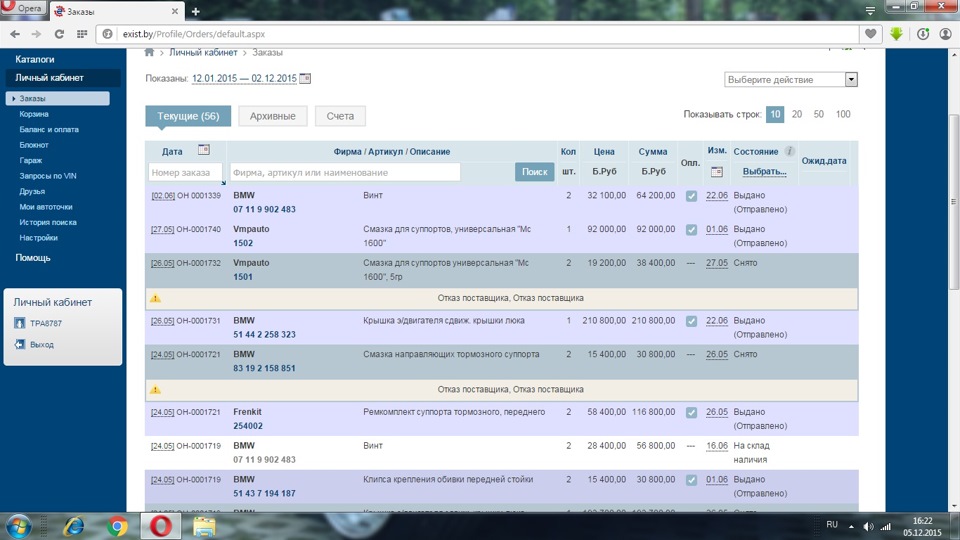Click warning icon under order ОН-0001732
This screenshot has width=960, height=540.
point(156,298)
